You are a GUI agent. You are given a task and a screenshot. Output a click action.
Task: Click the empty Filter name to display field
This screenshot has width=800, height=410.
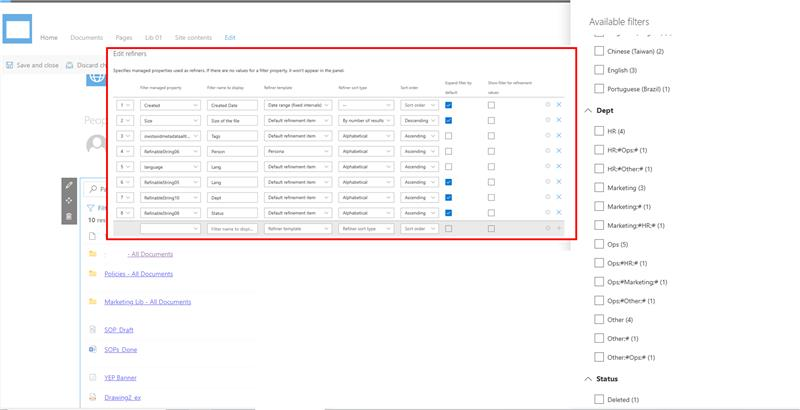233,229
